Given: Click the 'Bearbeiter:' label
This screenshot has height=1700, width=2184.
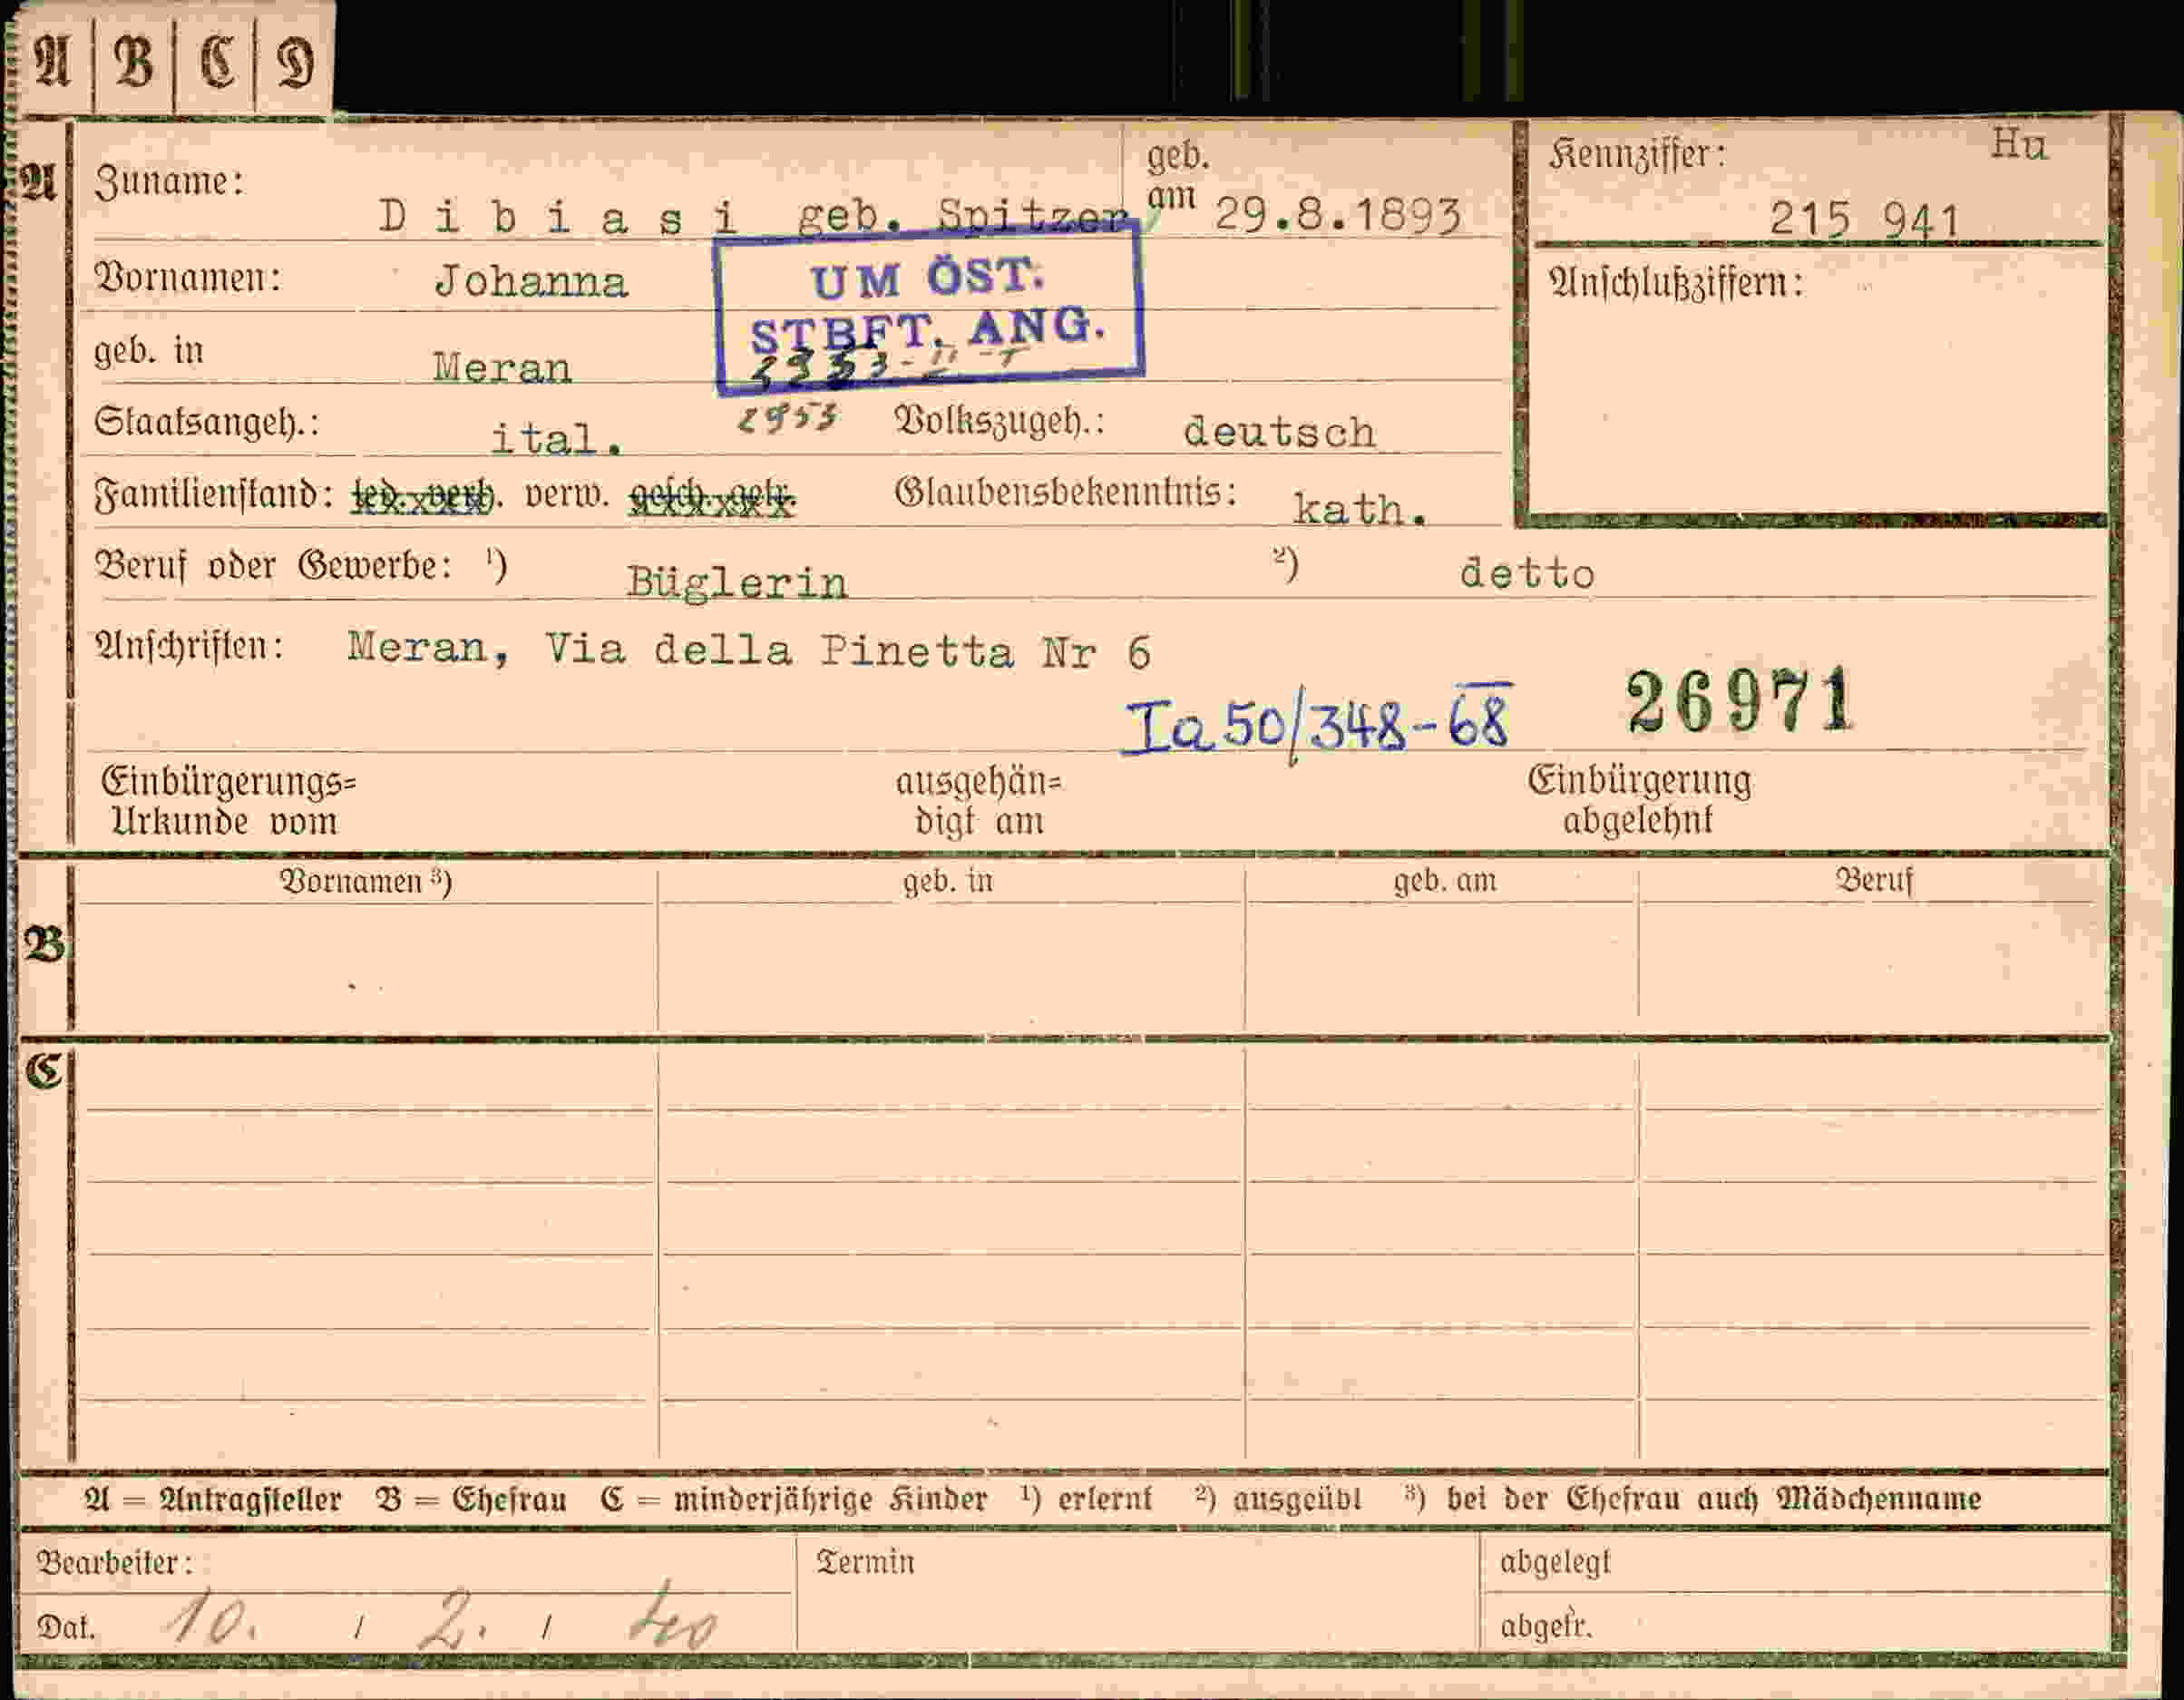Looking at the screenshot, I should (x=114, y=1563).
